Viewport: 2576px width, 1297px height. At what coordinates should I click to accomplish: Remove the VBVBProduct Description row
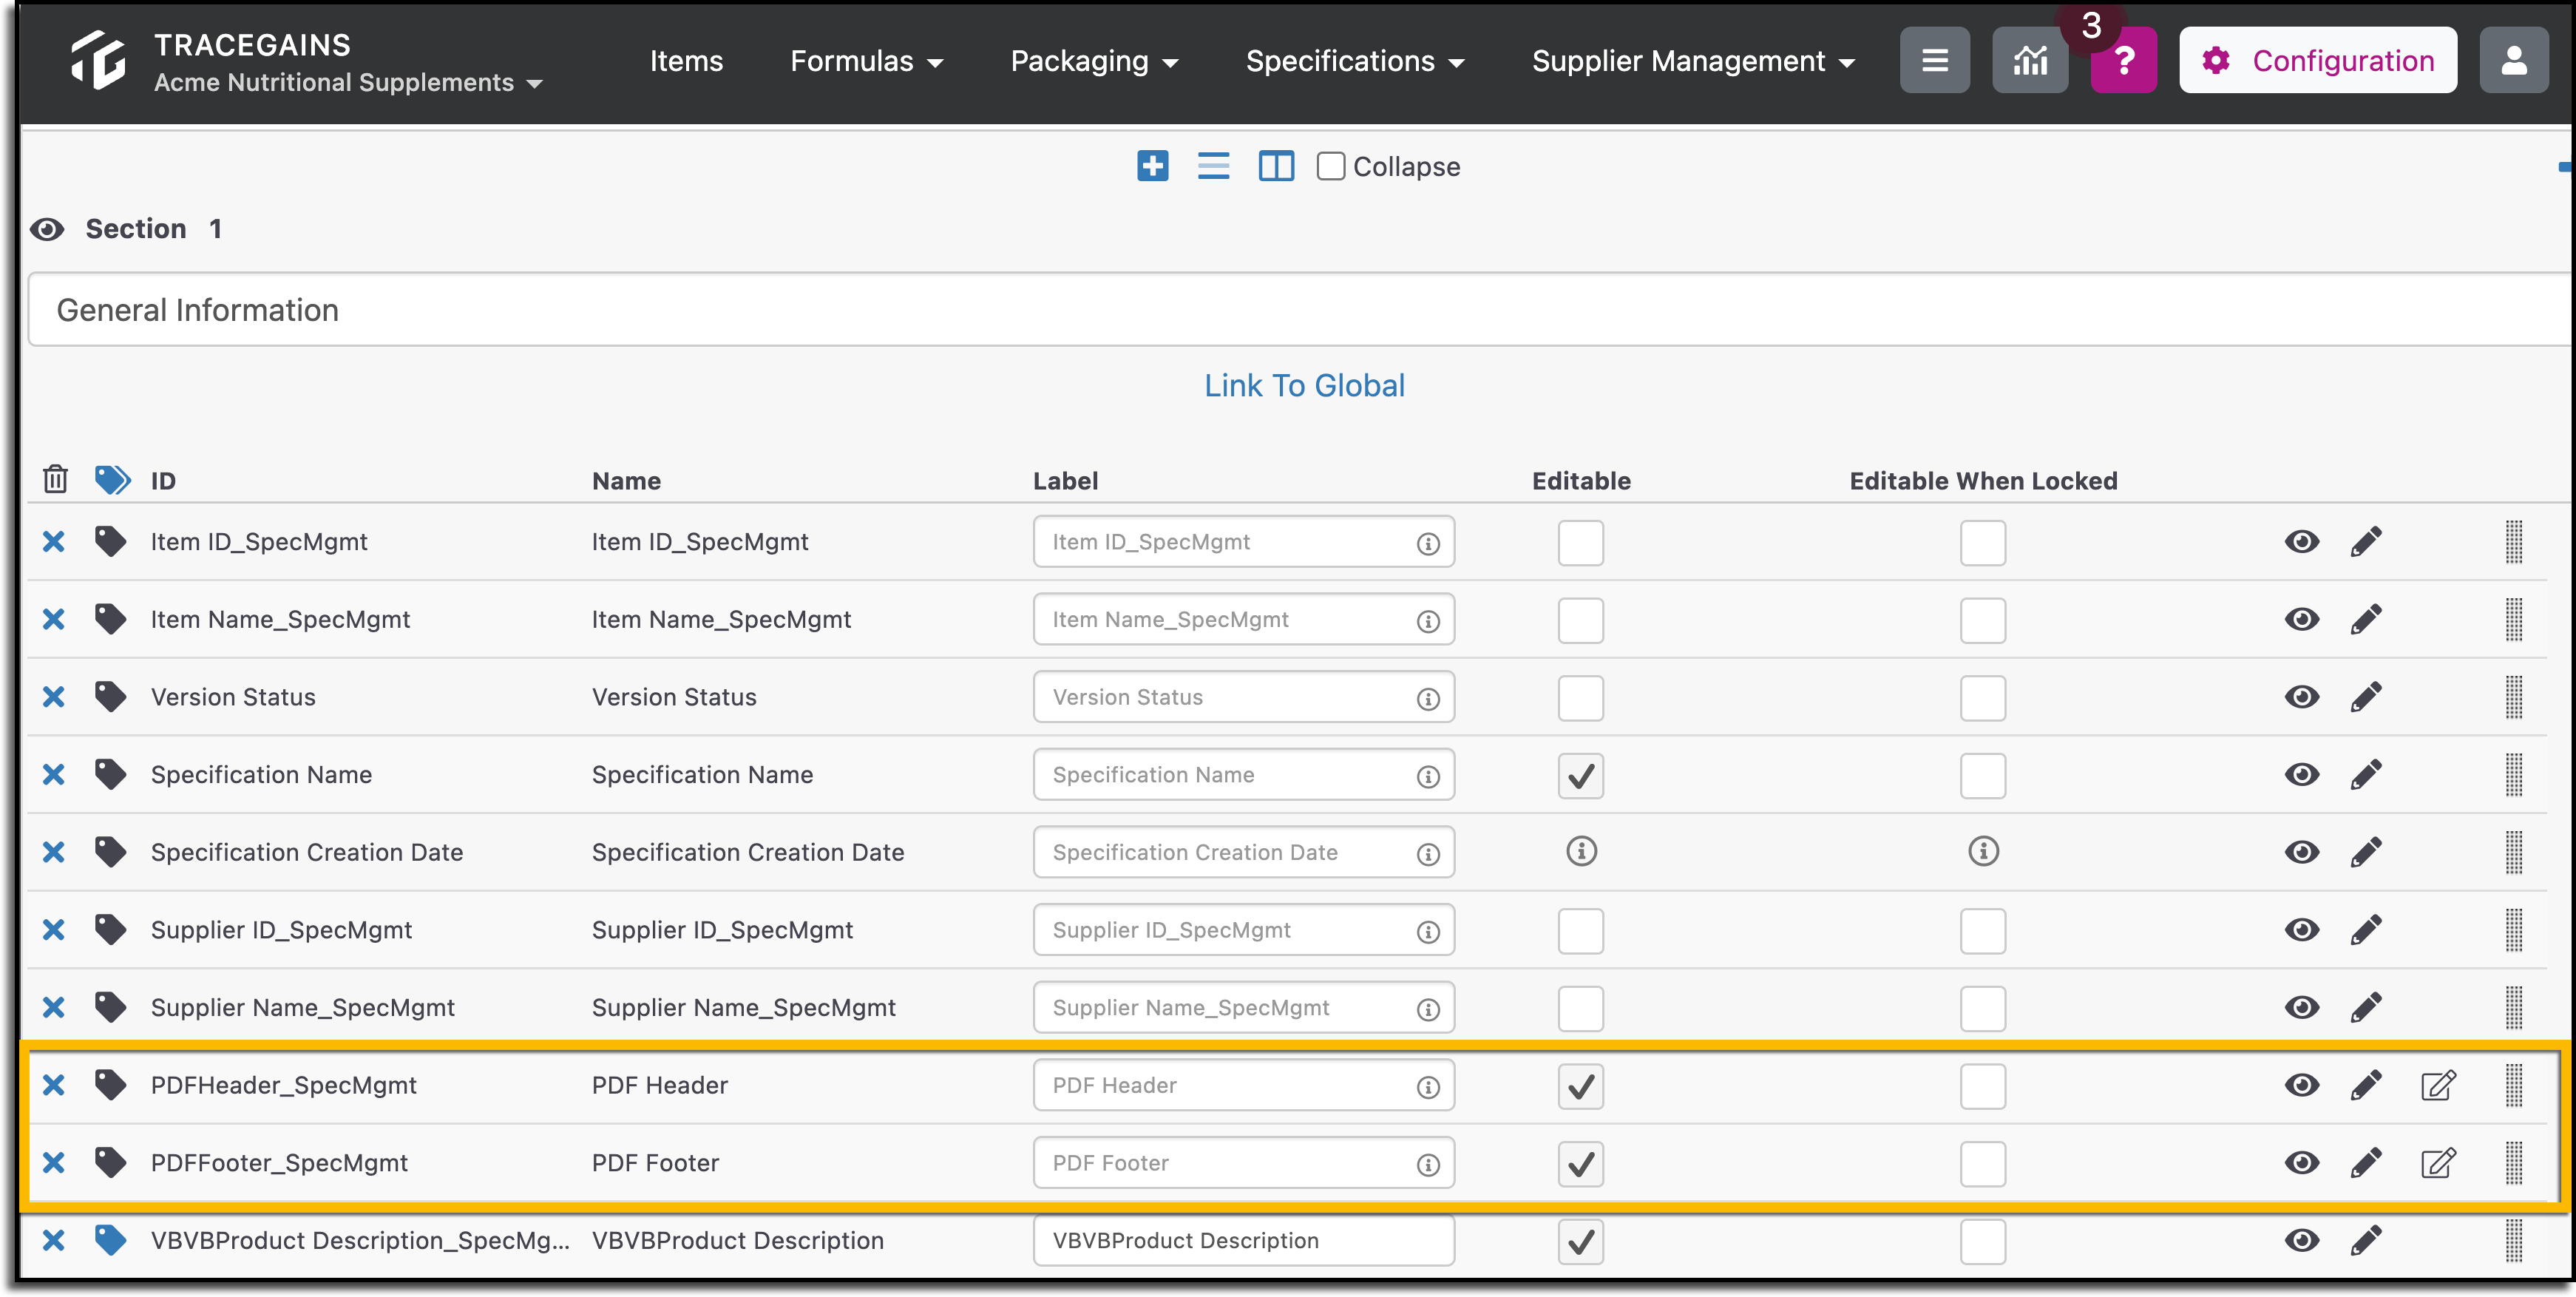pyautogui.click(x=53, y=1240)
